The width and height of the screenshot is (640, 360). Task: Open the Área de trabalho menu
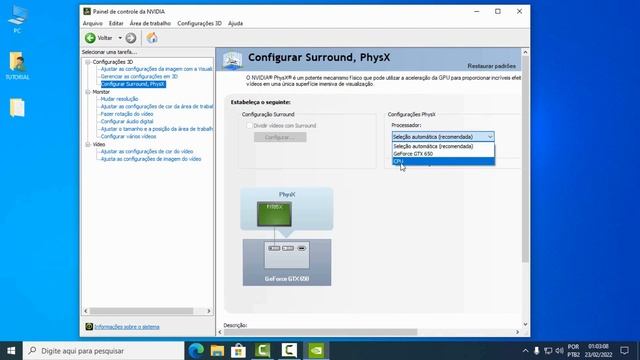150,23
